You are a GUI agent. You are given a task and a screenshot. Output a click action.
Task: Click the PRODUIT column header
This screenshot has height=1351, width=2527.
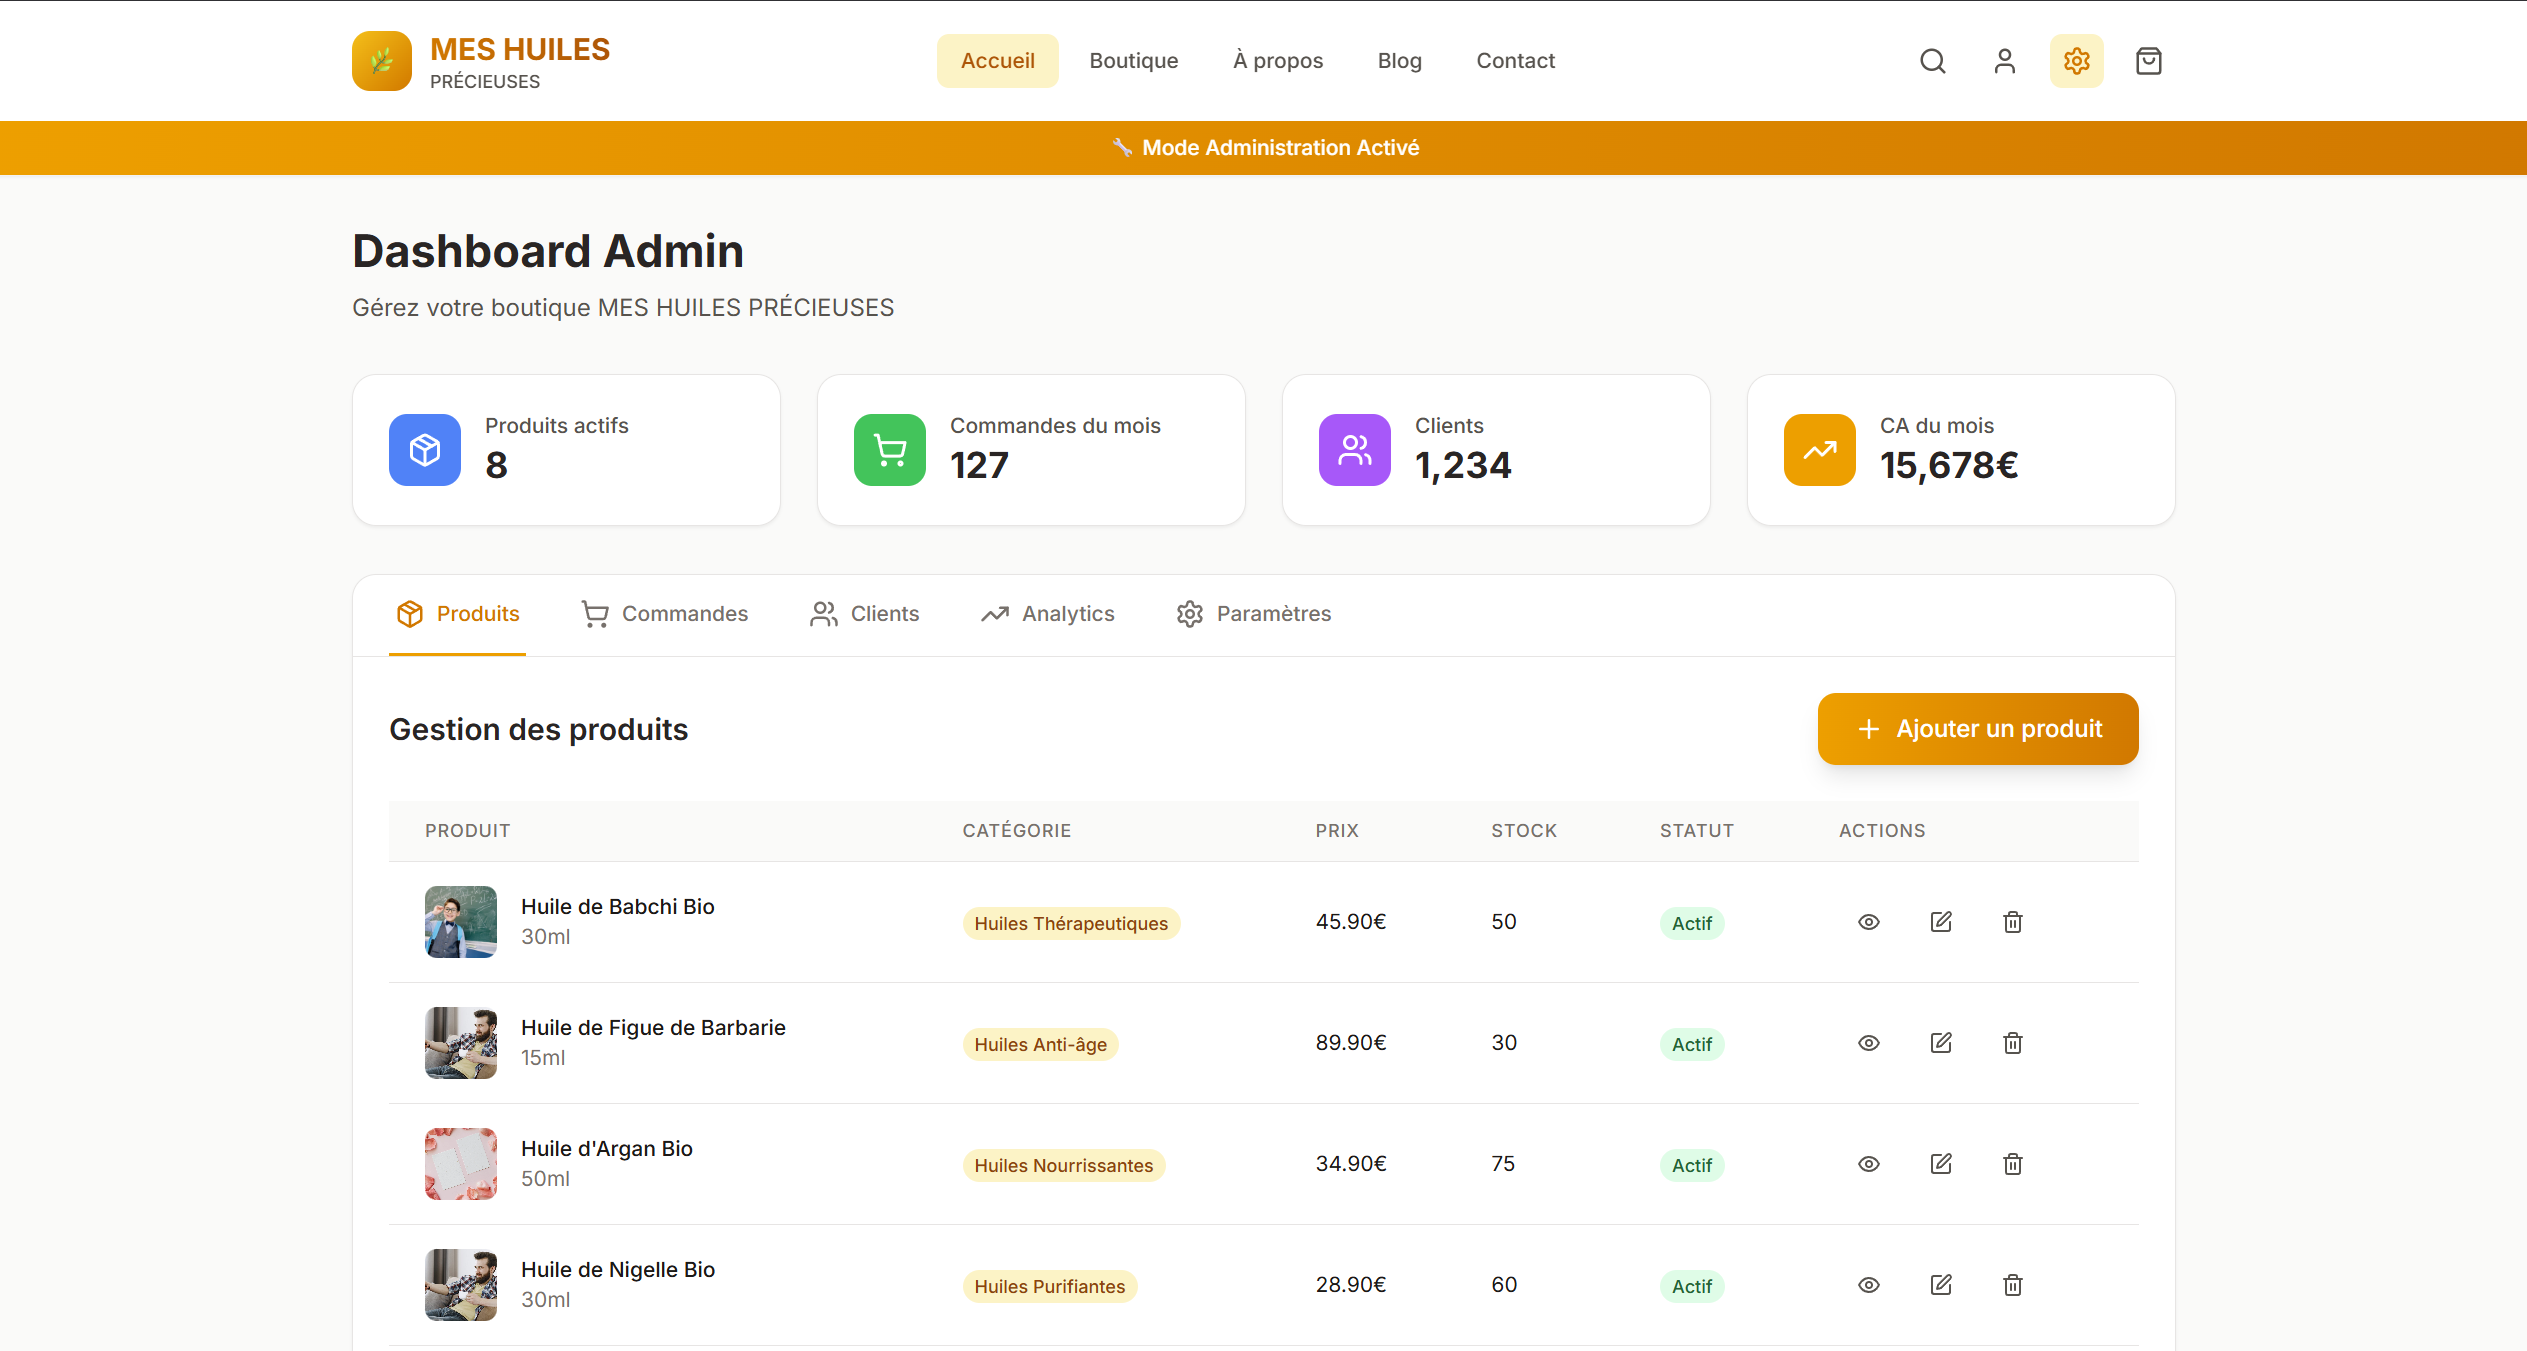(467, 831)
